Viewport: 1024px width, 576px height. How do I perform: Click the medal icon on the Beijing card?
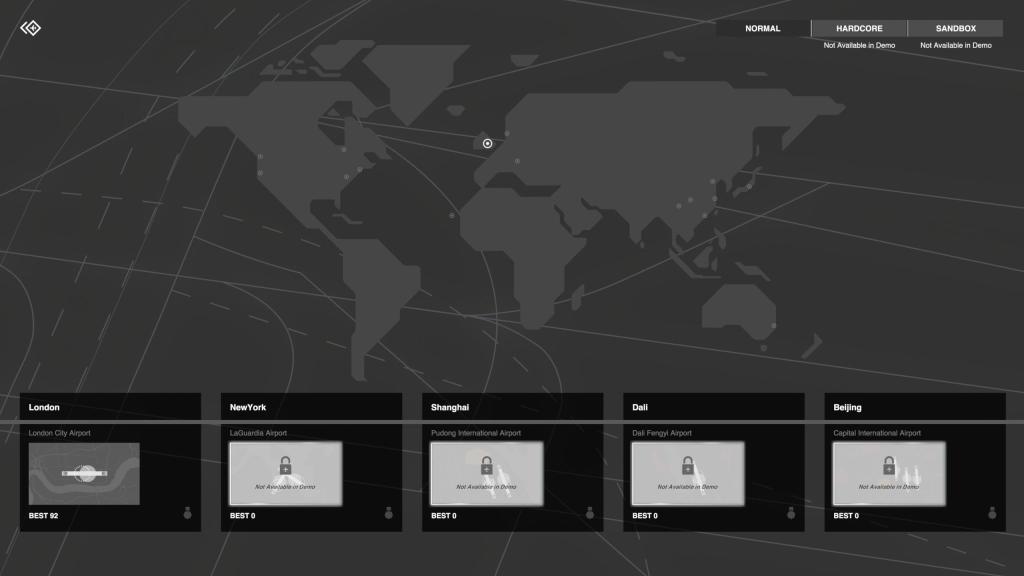992,514
